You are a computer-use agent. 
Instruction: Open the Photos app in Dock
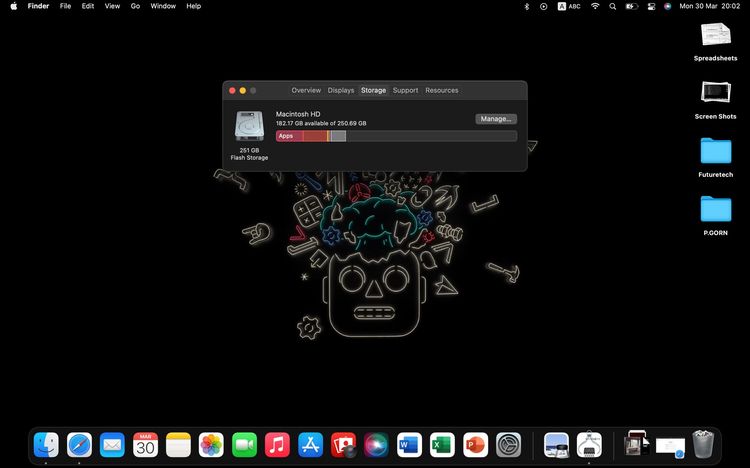(211, 445)
